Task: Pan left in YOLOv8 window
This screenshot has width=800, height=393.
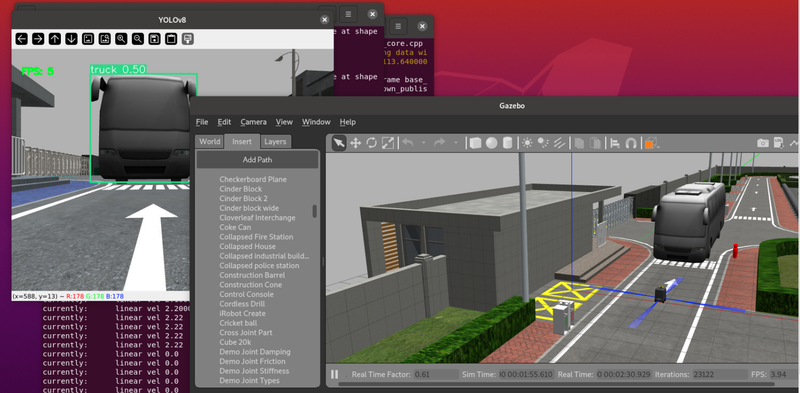Action: (x=21, y=39)
